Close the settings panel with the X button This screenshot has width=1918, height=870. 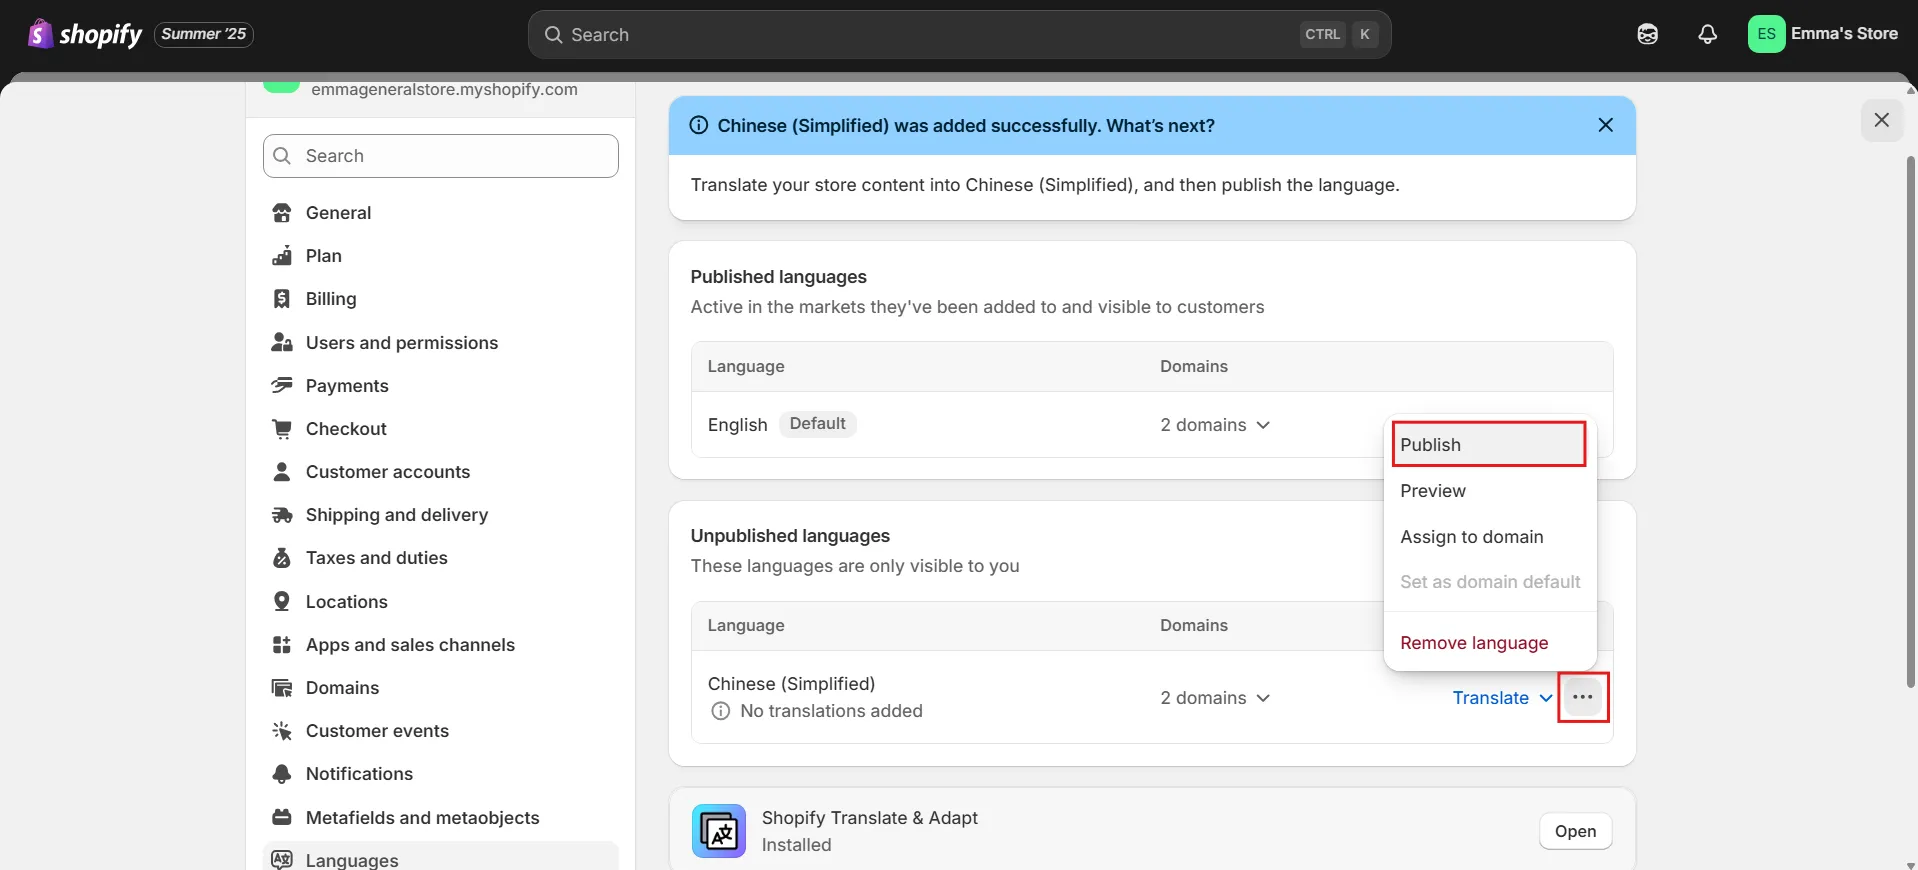tap(1882, 120)
